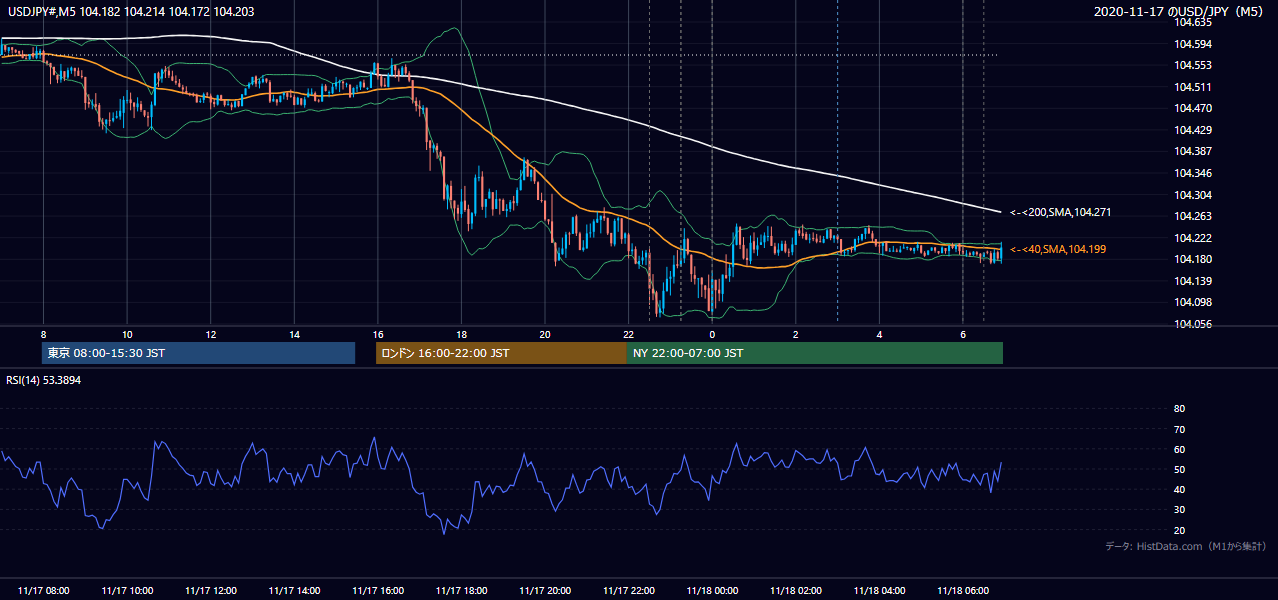Click the RSI scale value 20
The height and width of the screenshot is (600, 1278).
(x=1179, y=530)
